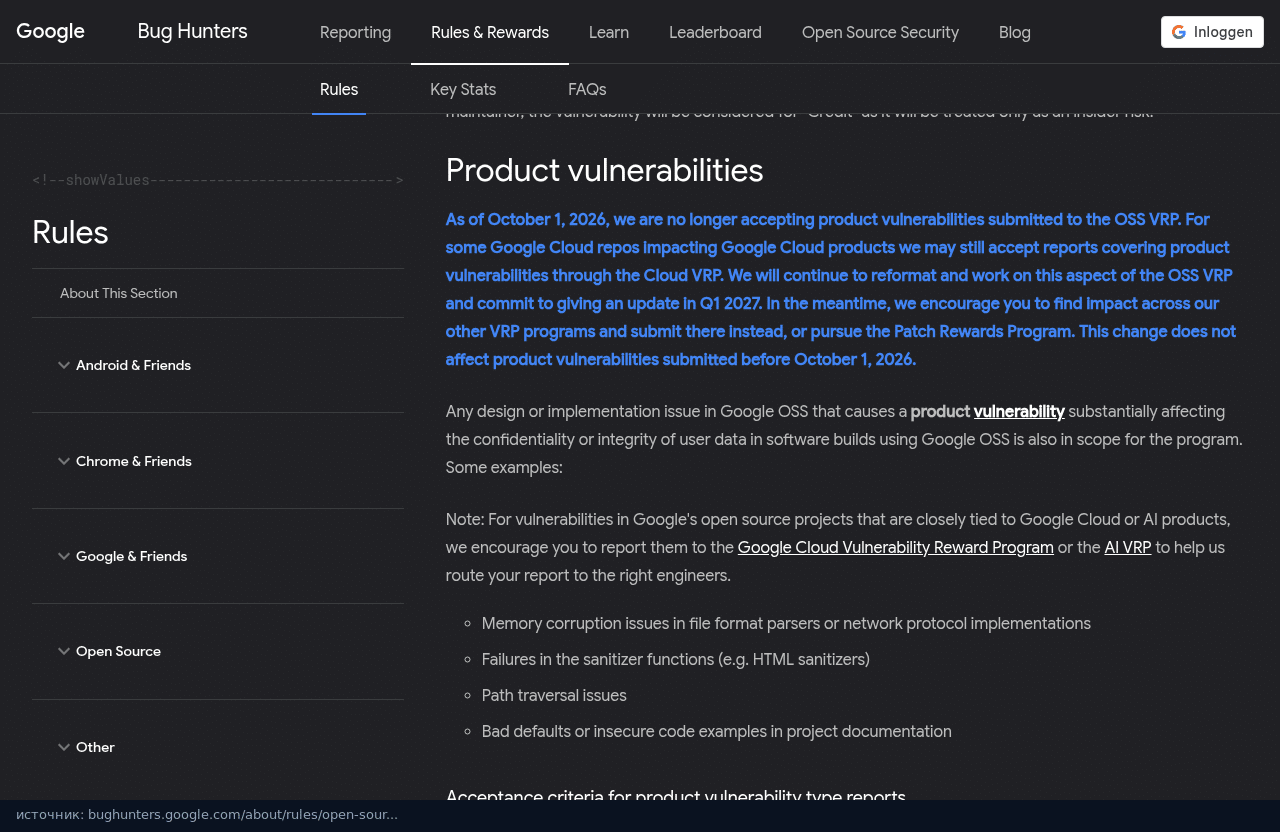Click the bughunters.google.com source URL in status bar

[x=243, y=814]
